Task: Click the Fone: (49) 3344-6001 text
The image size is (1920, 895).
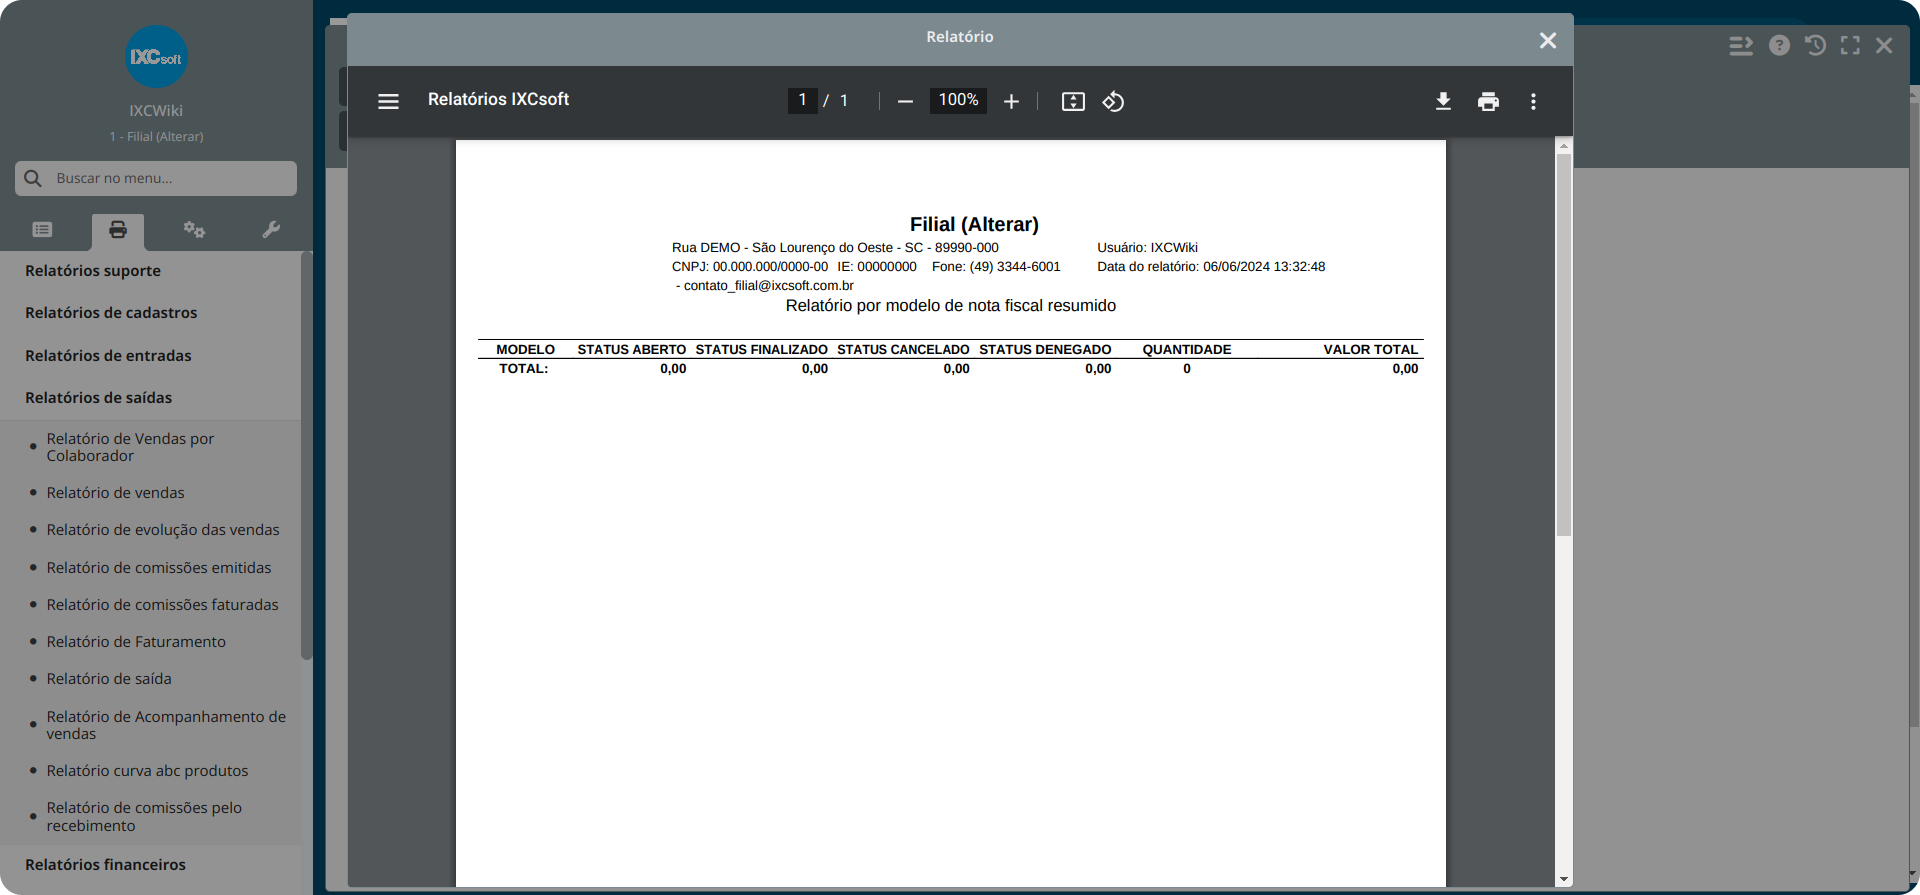Action: click(996, 267)
